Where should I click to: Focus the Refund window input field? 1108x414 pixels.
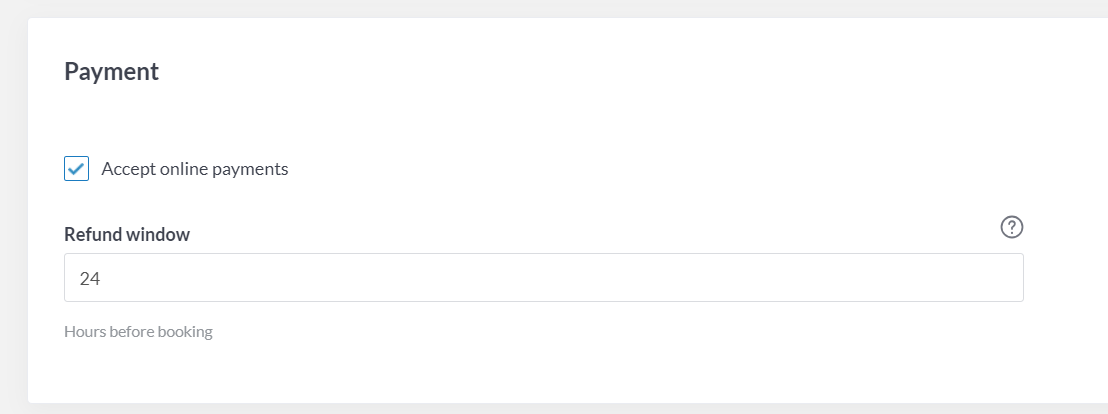[x=543, y=278]
